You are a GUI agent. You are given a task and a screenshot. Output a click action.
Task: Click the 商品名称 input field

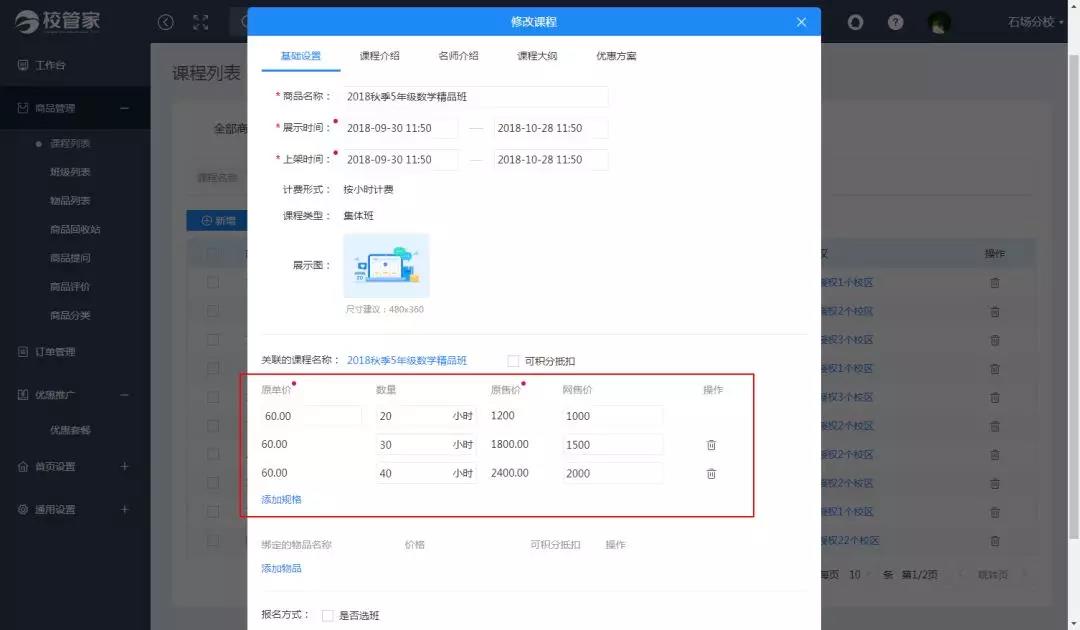coord(474,97)
